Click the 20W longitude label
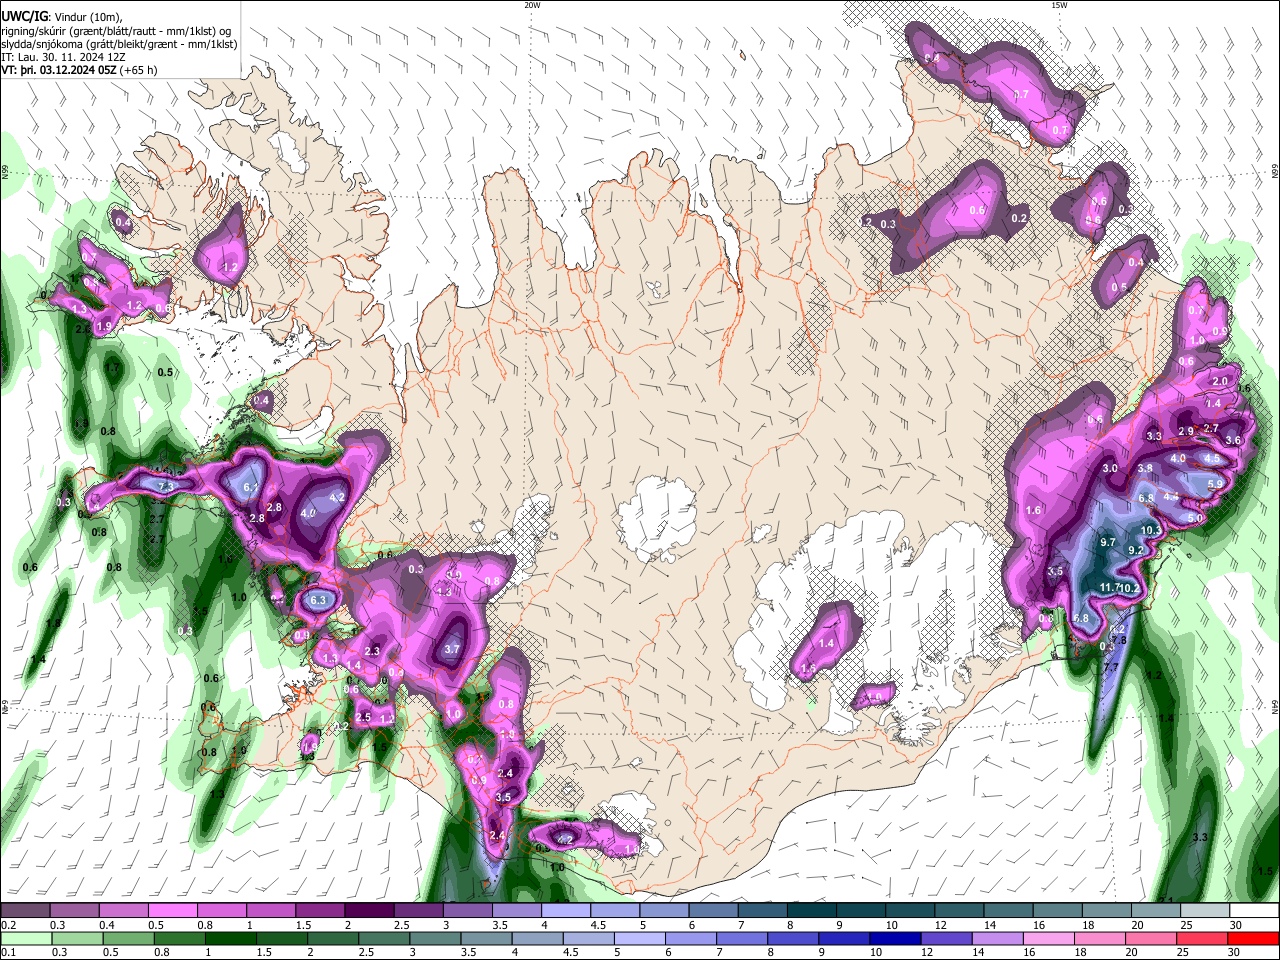 (x=532, y=5)
